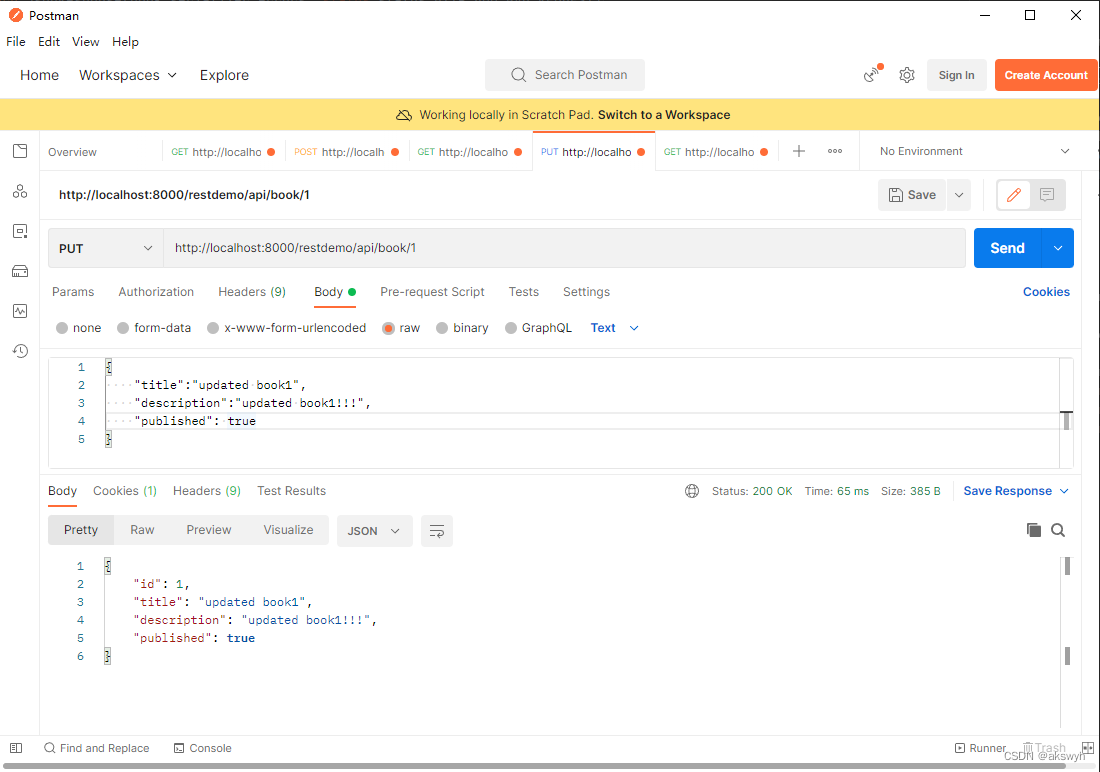Click the response body vertical scrollbar
The height and width of the screenshot is (772, 1100).
tap(1067, 642)
